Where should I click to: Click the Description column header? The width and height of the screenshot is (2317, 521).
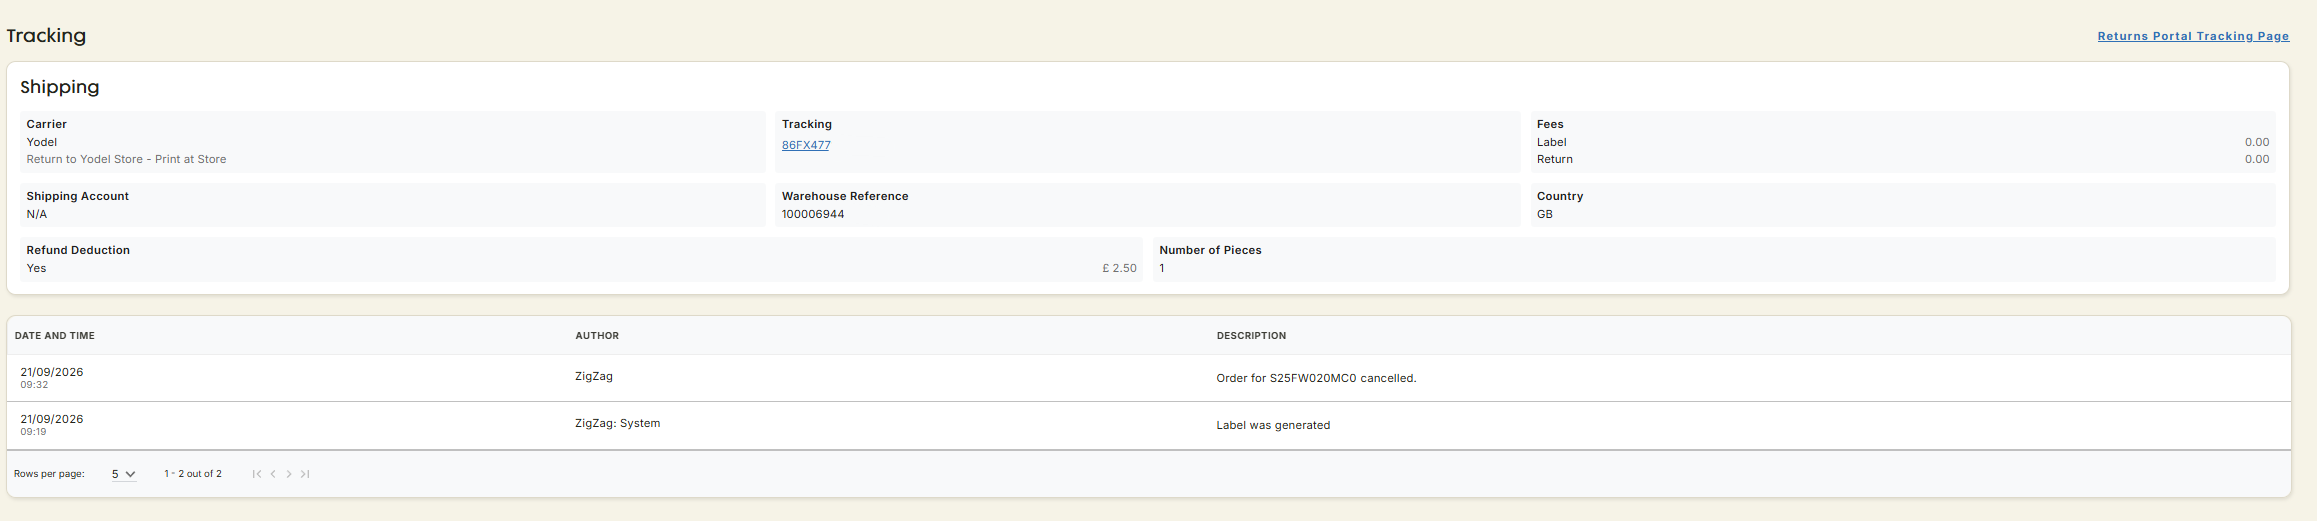[x=1251, y=336]
